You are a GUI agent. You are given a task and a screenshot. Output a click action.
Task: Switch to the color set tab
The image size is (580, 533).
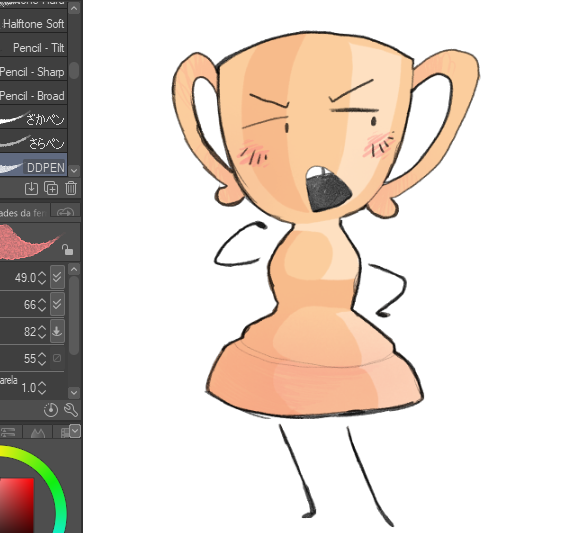64,432
